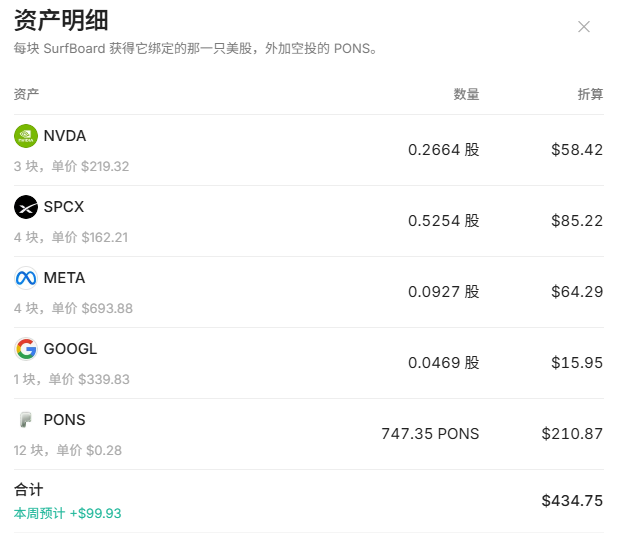
Task: Click NVDA value $58.42
Action: coord(577,150)
